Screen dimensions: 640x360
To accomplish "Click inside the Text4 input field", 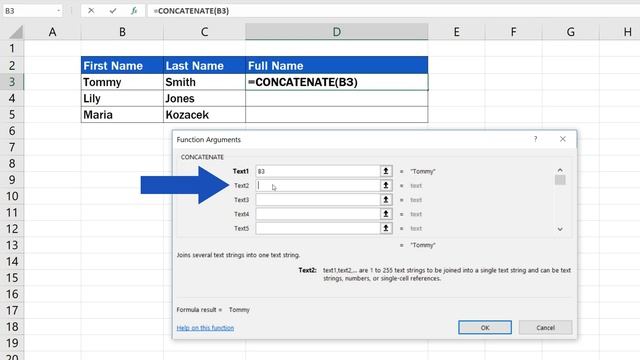I will pos(318,214).
